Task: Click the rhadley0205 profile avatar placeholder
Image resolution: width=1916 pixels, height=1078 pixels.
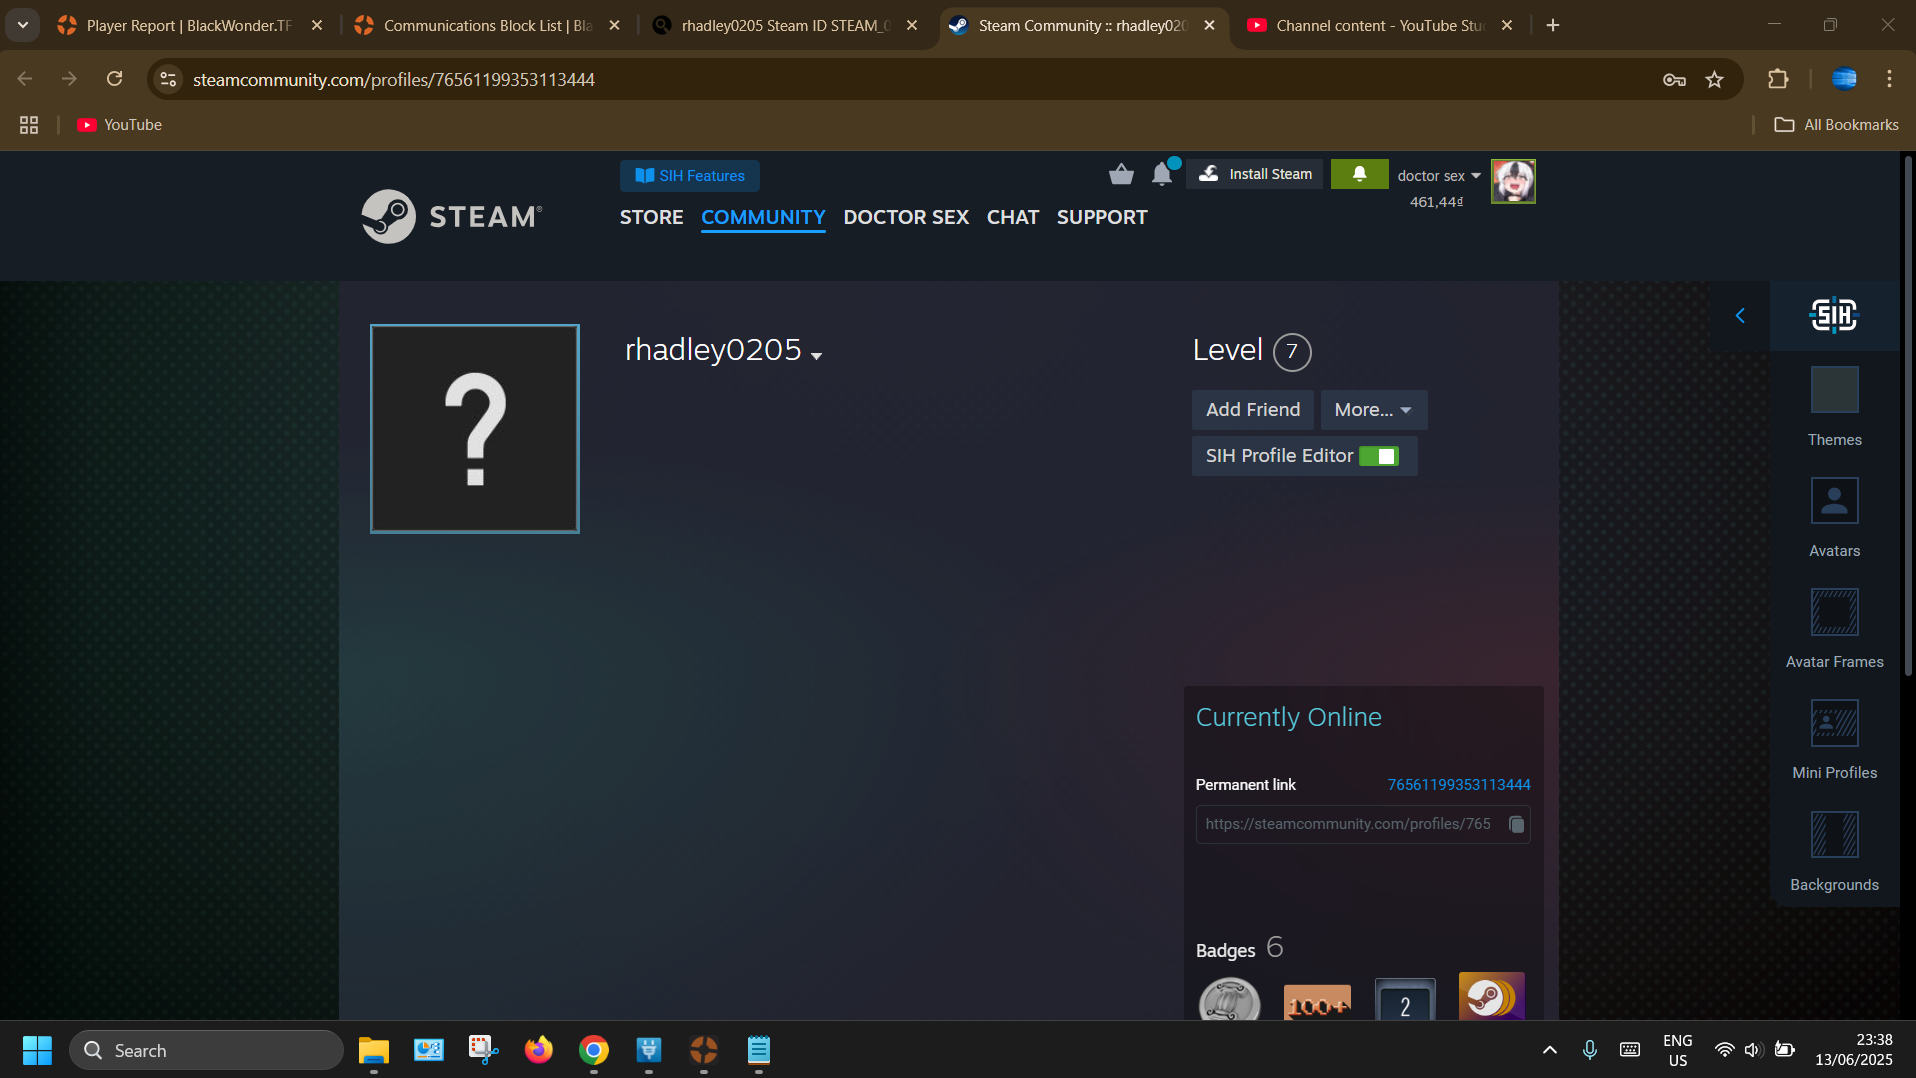Action: (x=475, y=429)
